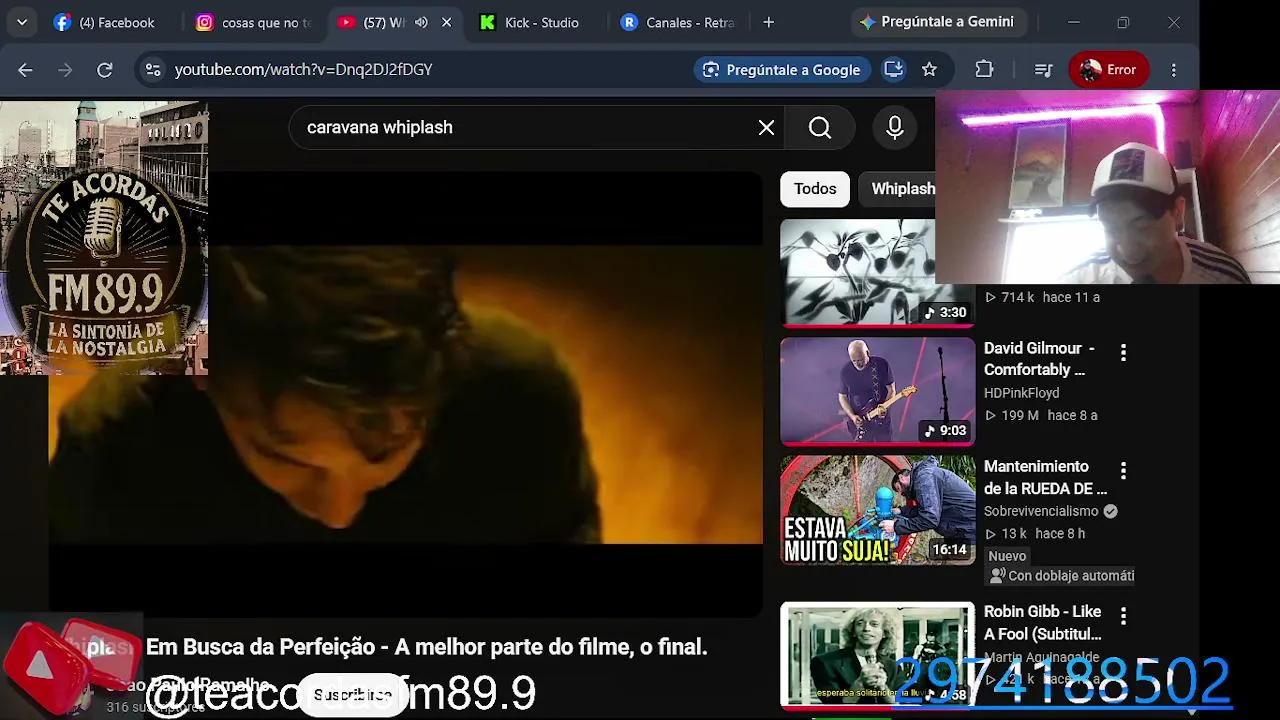Visit the HDPinkFloyd channel
Viewport: 1280px width, 720px height.
click(1021, 393)
